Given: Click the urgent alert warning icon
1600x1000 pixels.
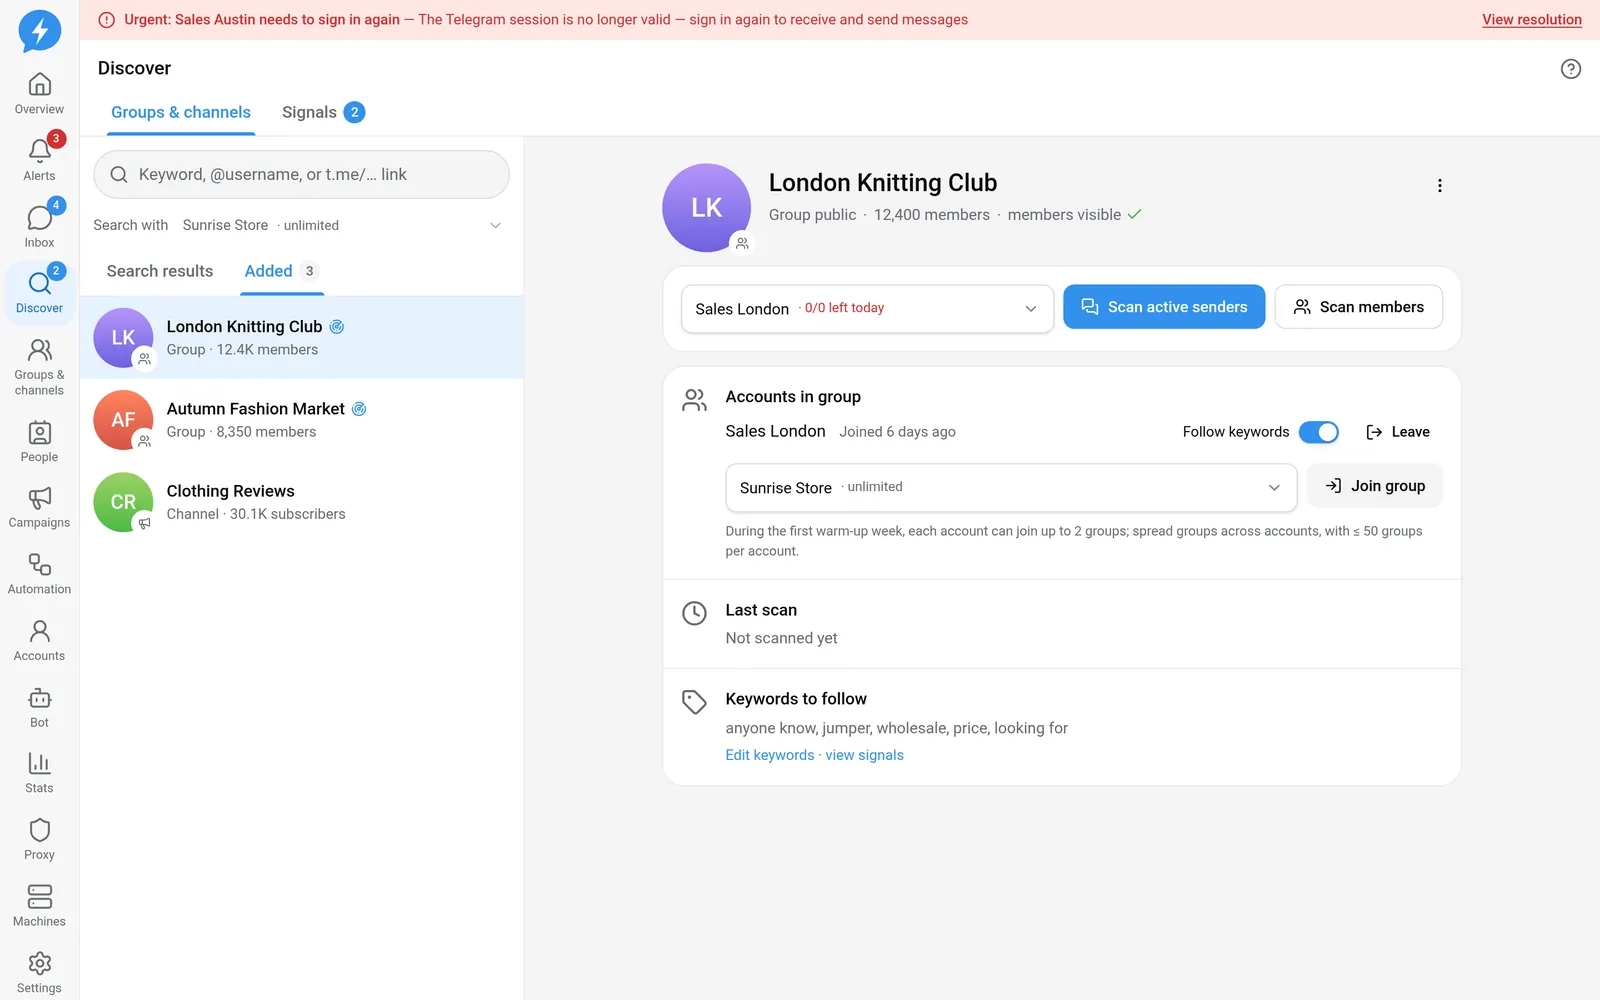Looking at the screenshot, I should point(106,20).
